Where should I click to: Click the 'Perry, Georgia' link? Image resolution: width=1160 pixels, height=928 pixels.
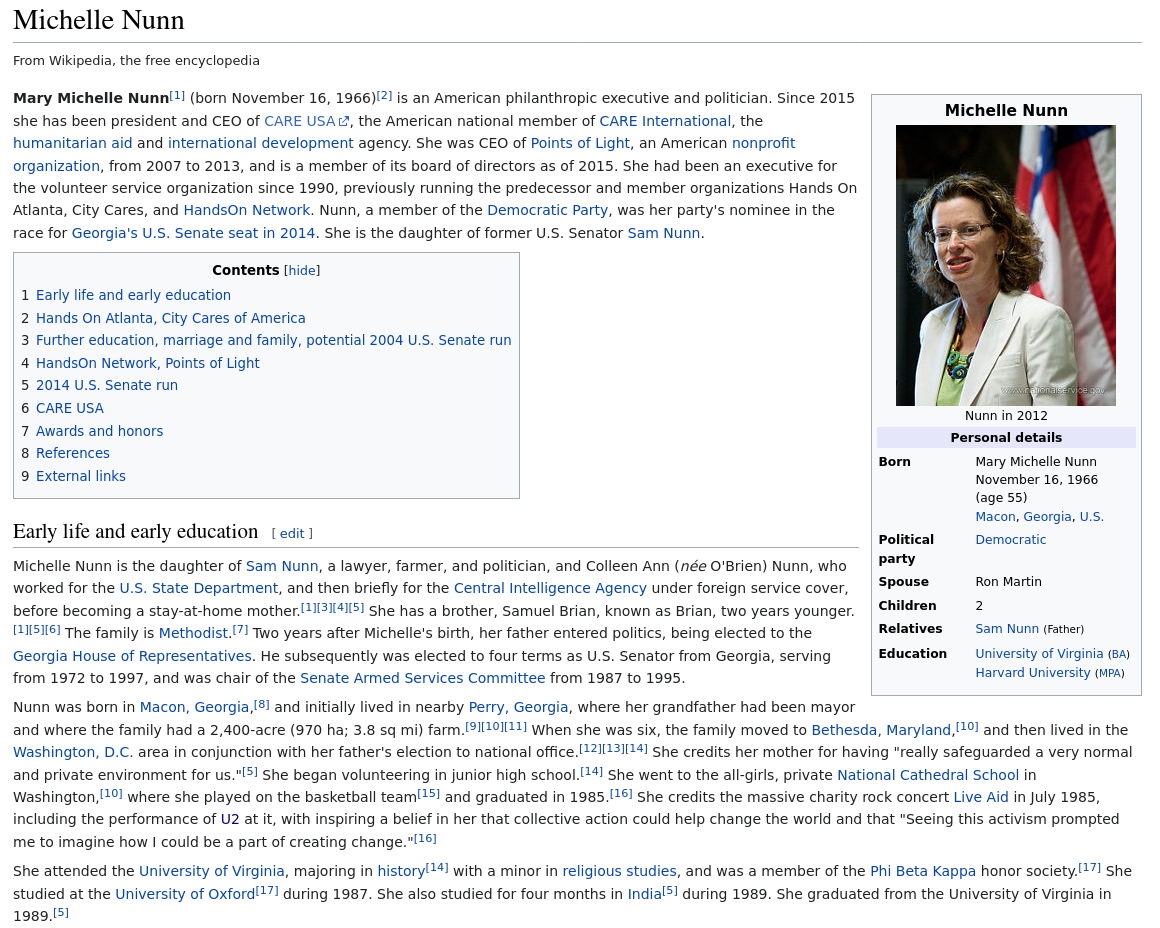[x=519, y=708]
